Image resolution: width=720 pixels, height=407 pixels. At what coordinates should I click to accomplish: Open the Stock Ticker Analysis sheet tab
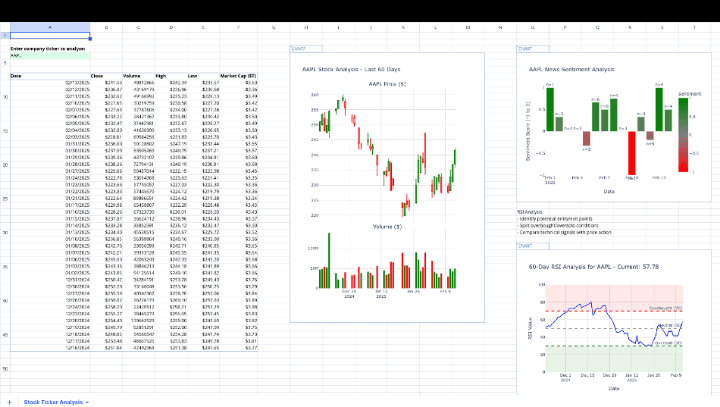[53, 402]
